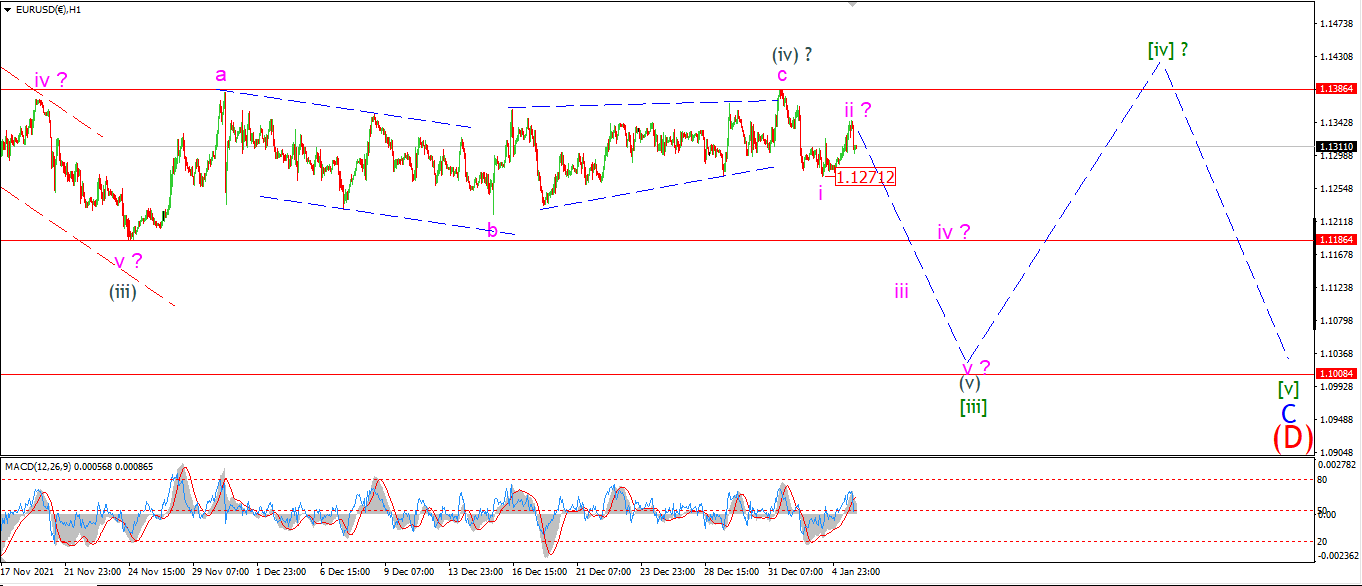Click the current price 1.13110 axis tag
The image size is (1362, 586).
1336,146
